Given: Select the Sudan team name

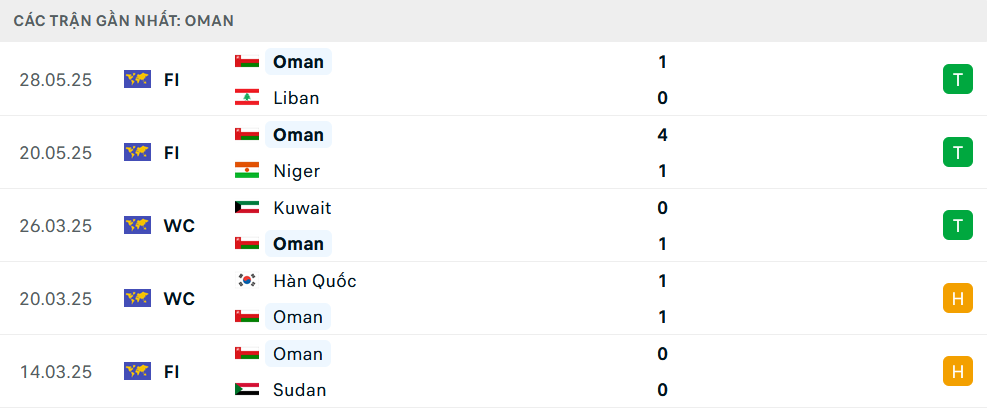Looking at the screenshot, I should pyautogui.click(x=300, y=390).
